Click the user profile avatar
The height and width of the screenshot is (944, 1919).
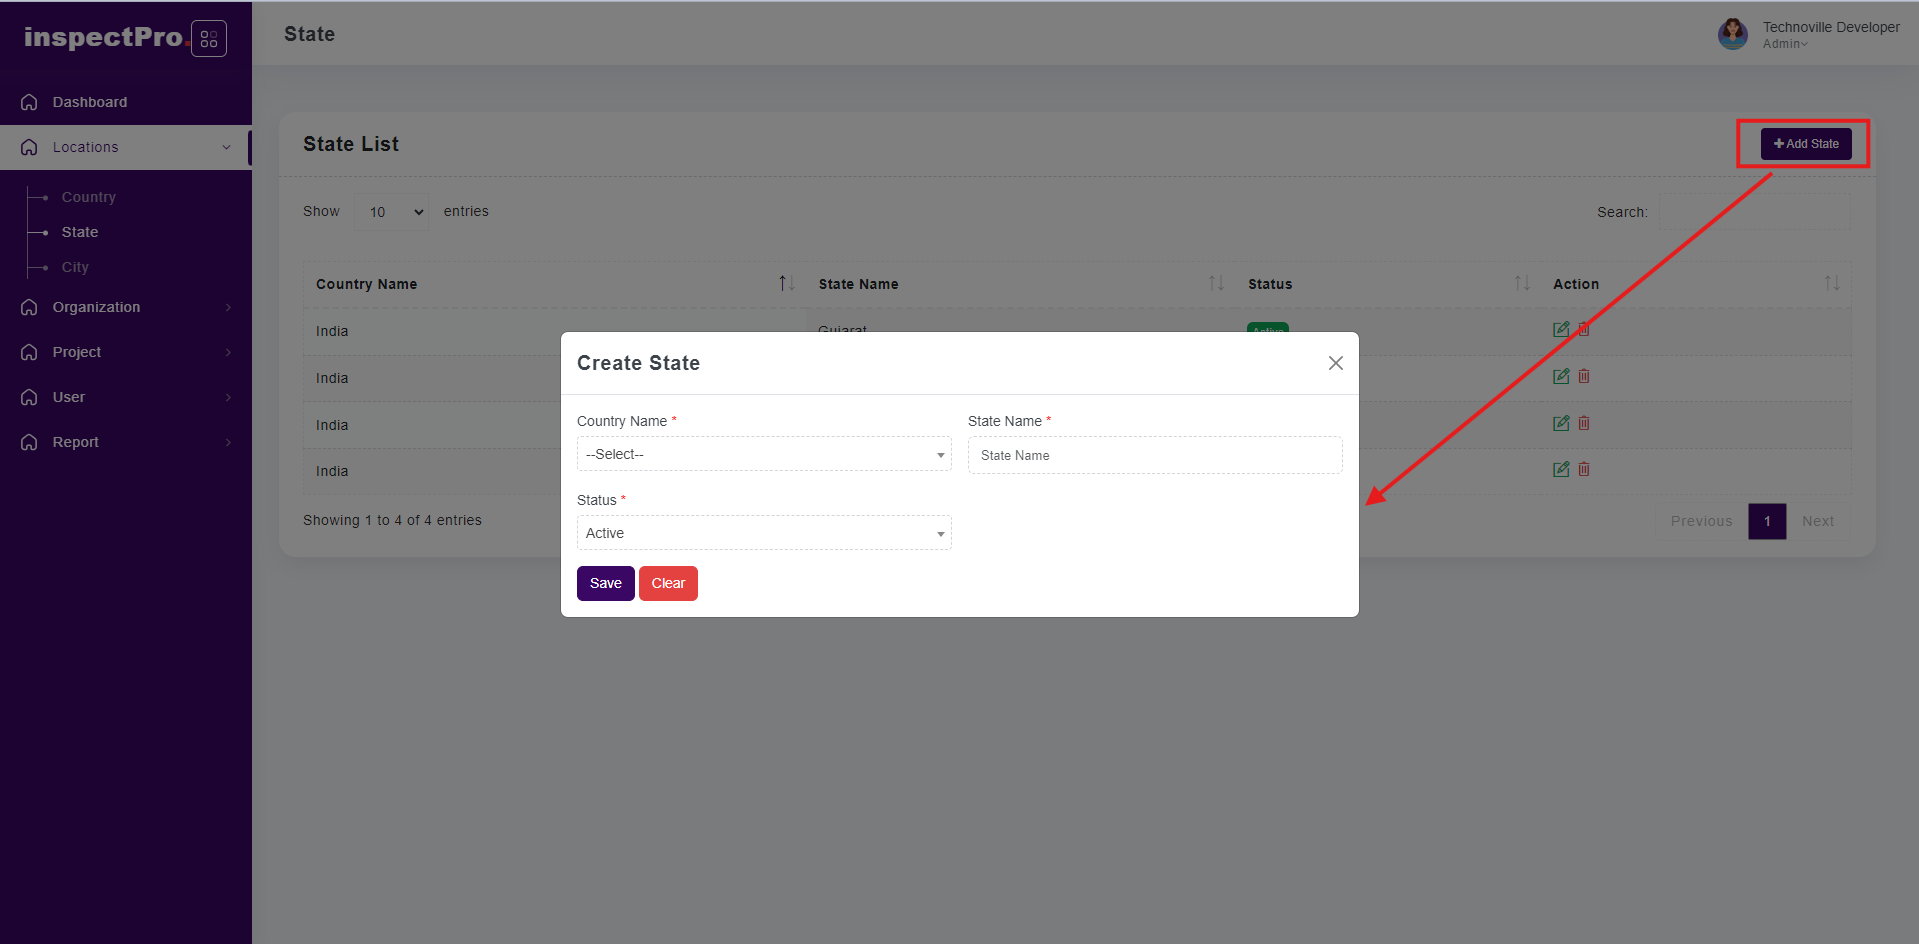click(1732, 34)
